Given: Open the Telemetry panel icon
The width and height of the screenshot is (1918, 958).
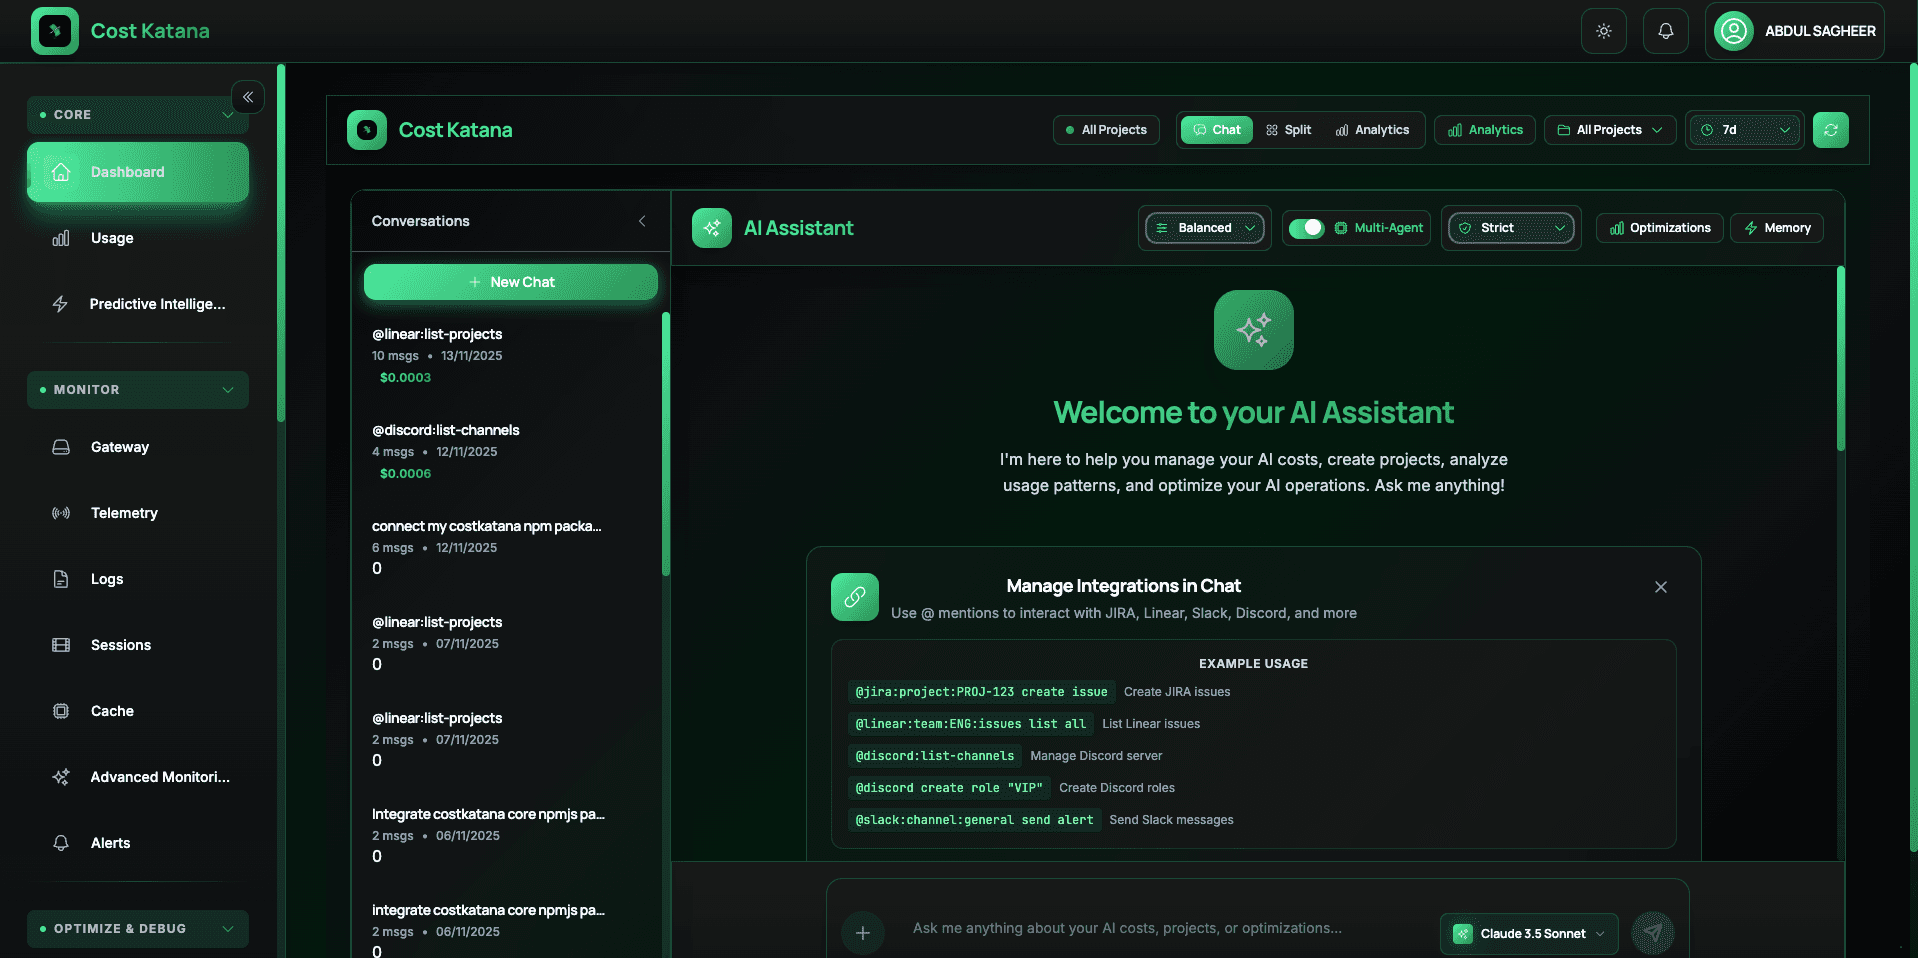Looking at the screenshot, I should coord(61,512).
